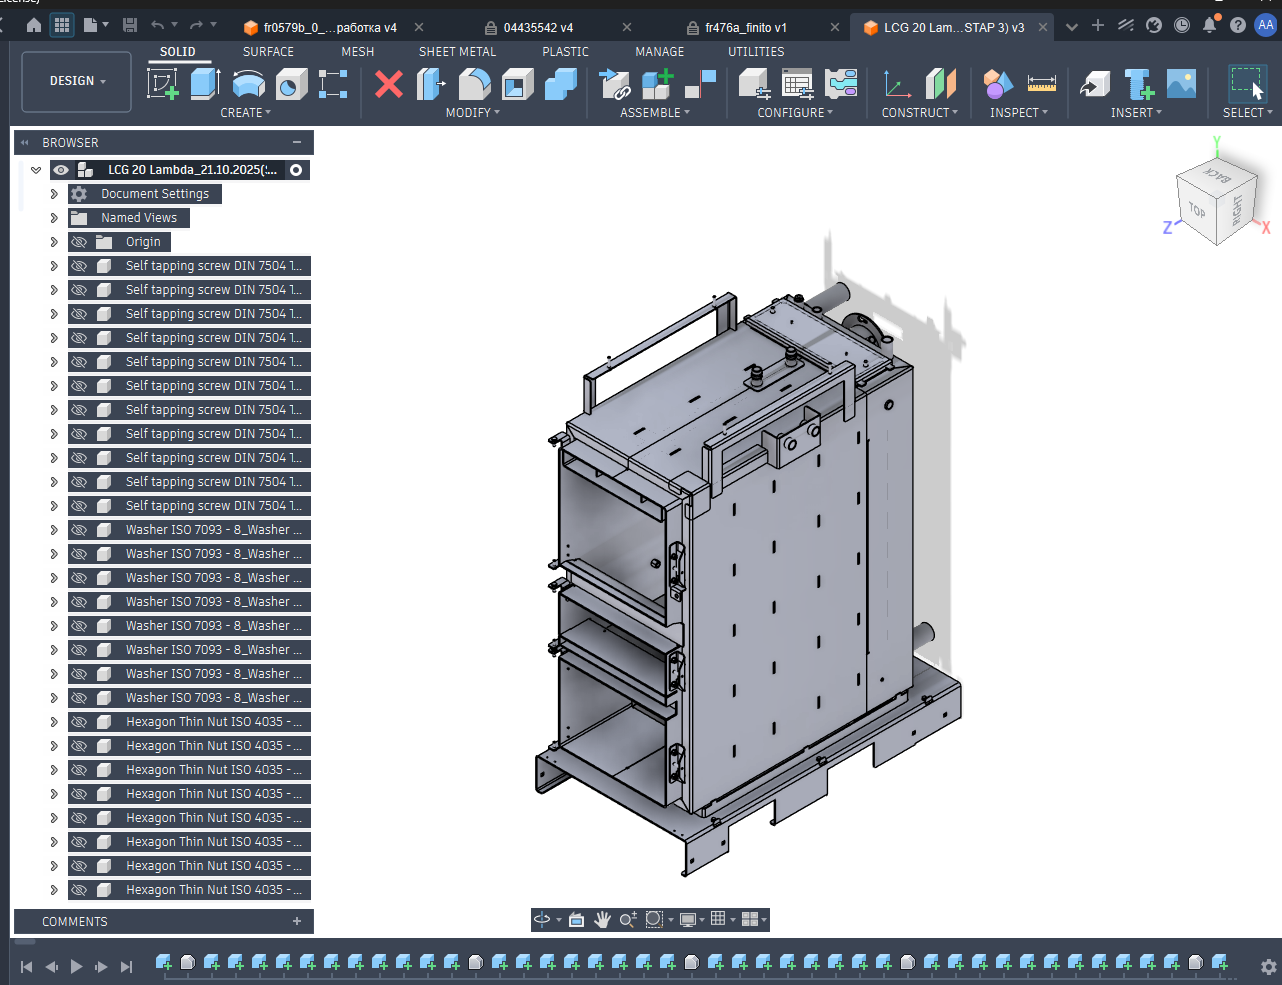The image size is (1282, 985).
Task: Show the hidden Origin folder
Action: 79,242
